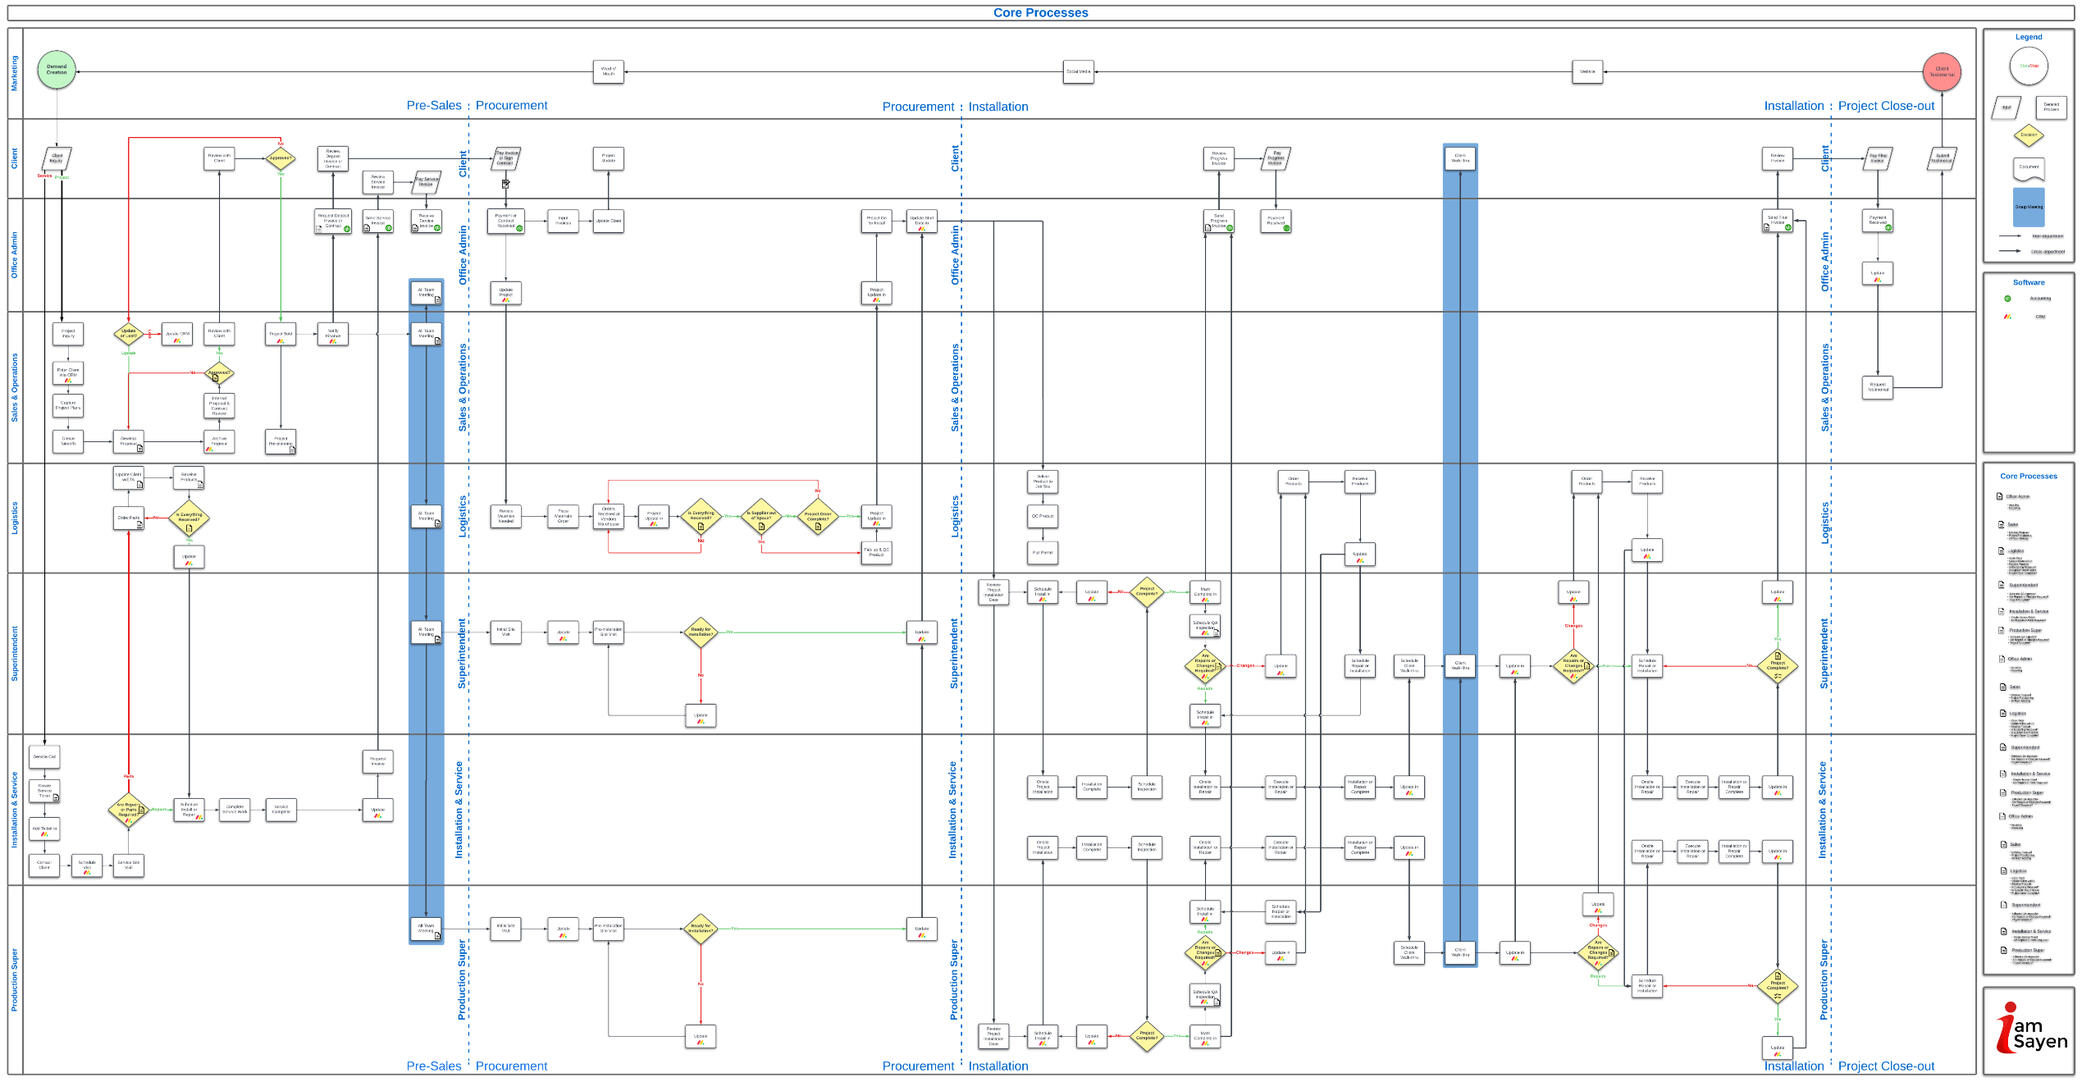Click the green Demand Creation start circle
This screenshot has height=1091, width=2100.
[x=57, y=70]
